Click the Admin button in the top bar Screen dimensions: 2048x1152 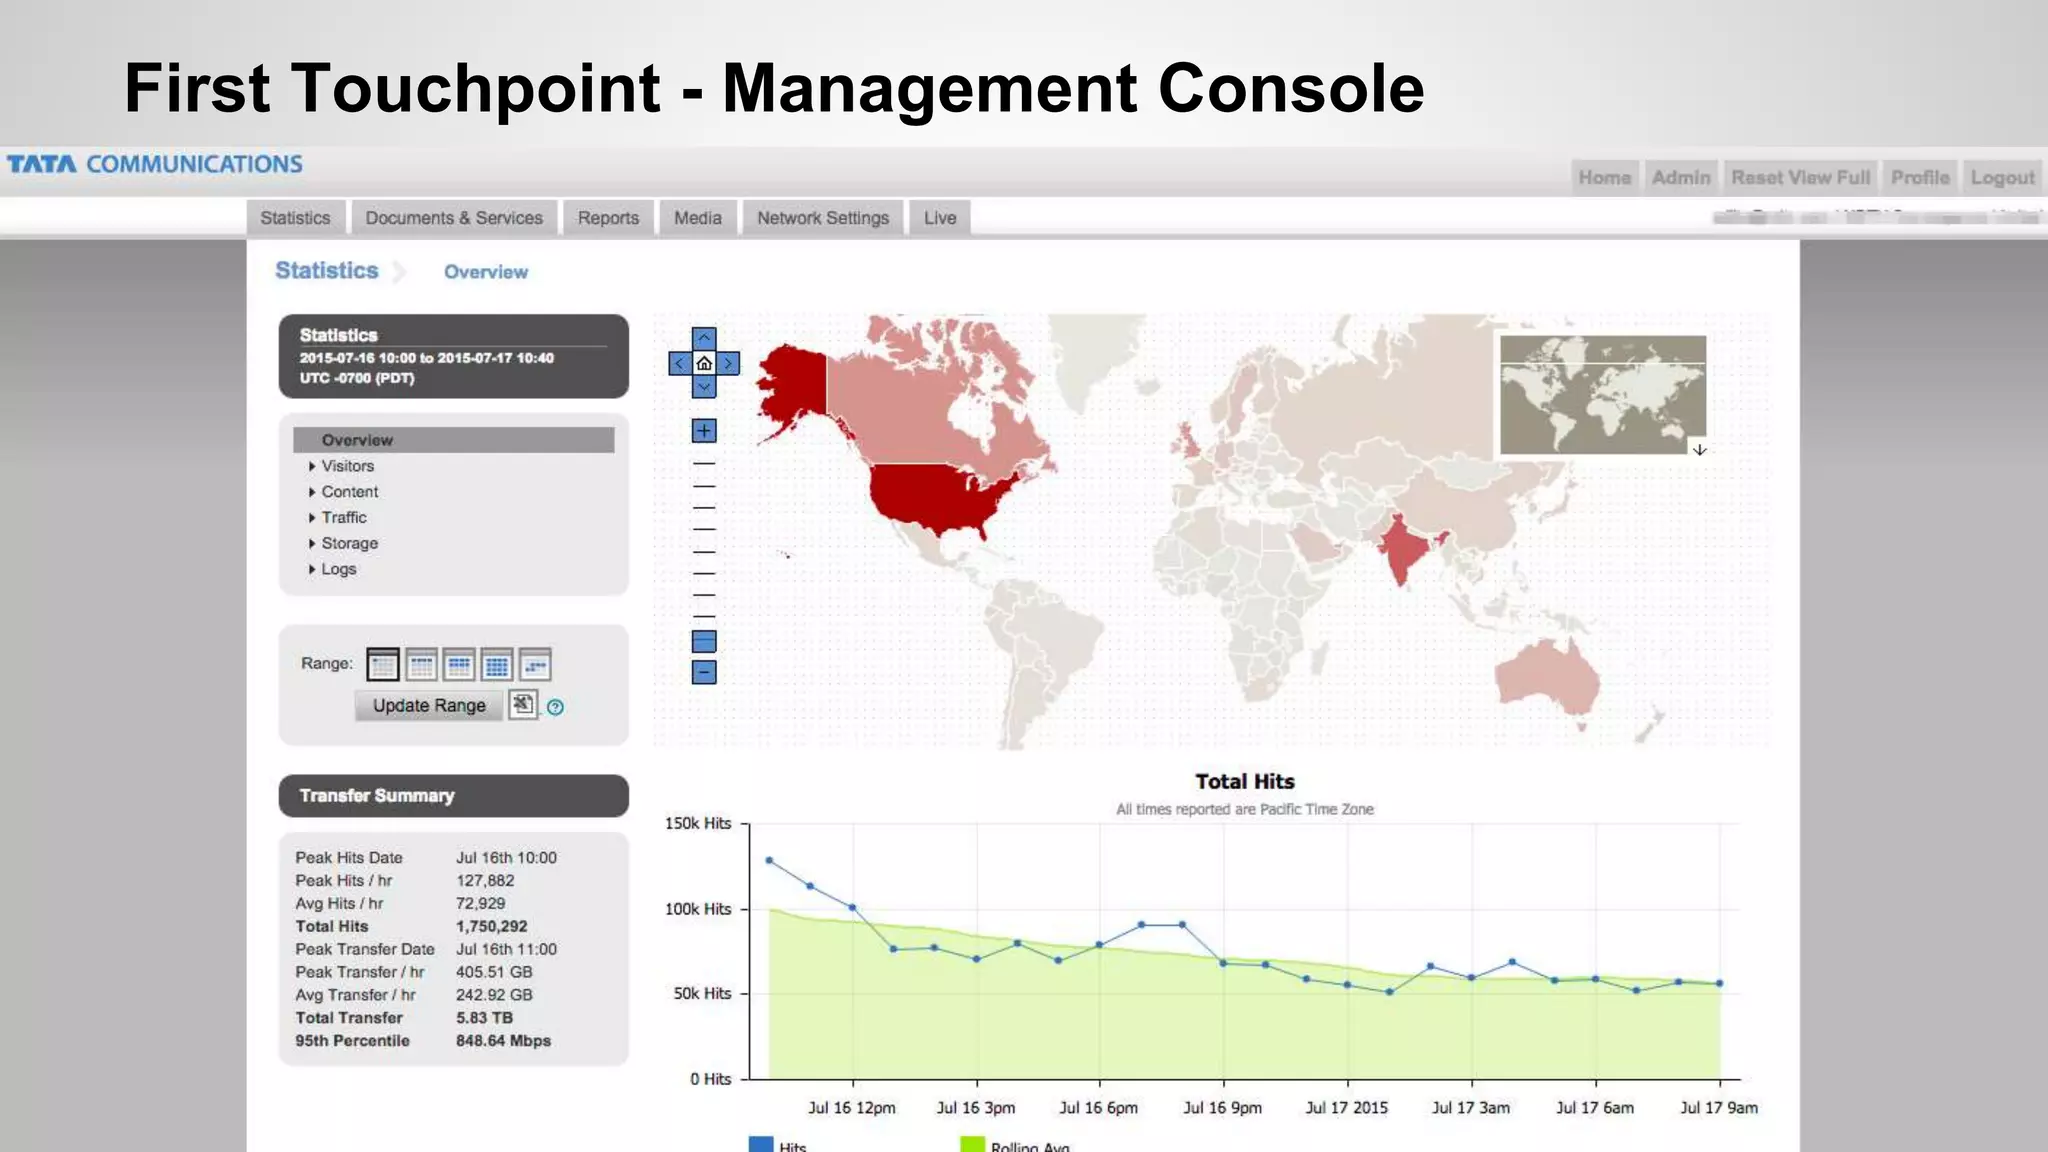(1681, 177)
